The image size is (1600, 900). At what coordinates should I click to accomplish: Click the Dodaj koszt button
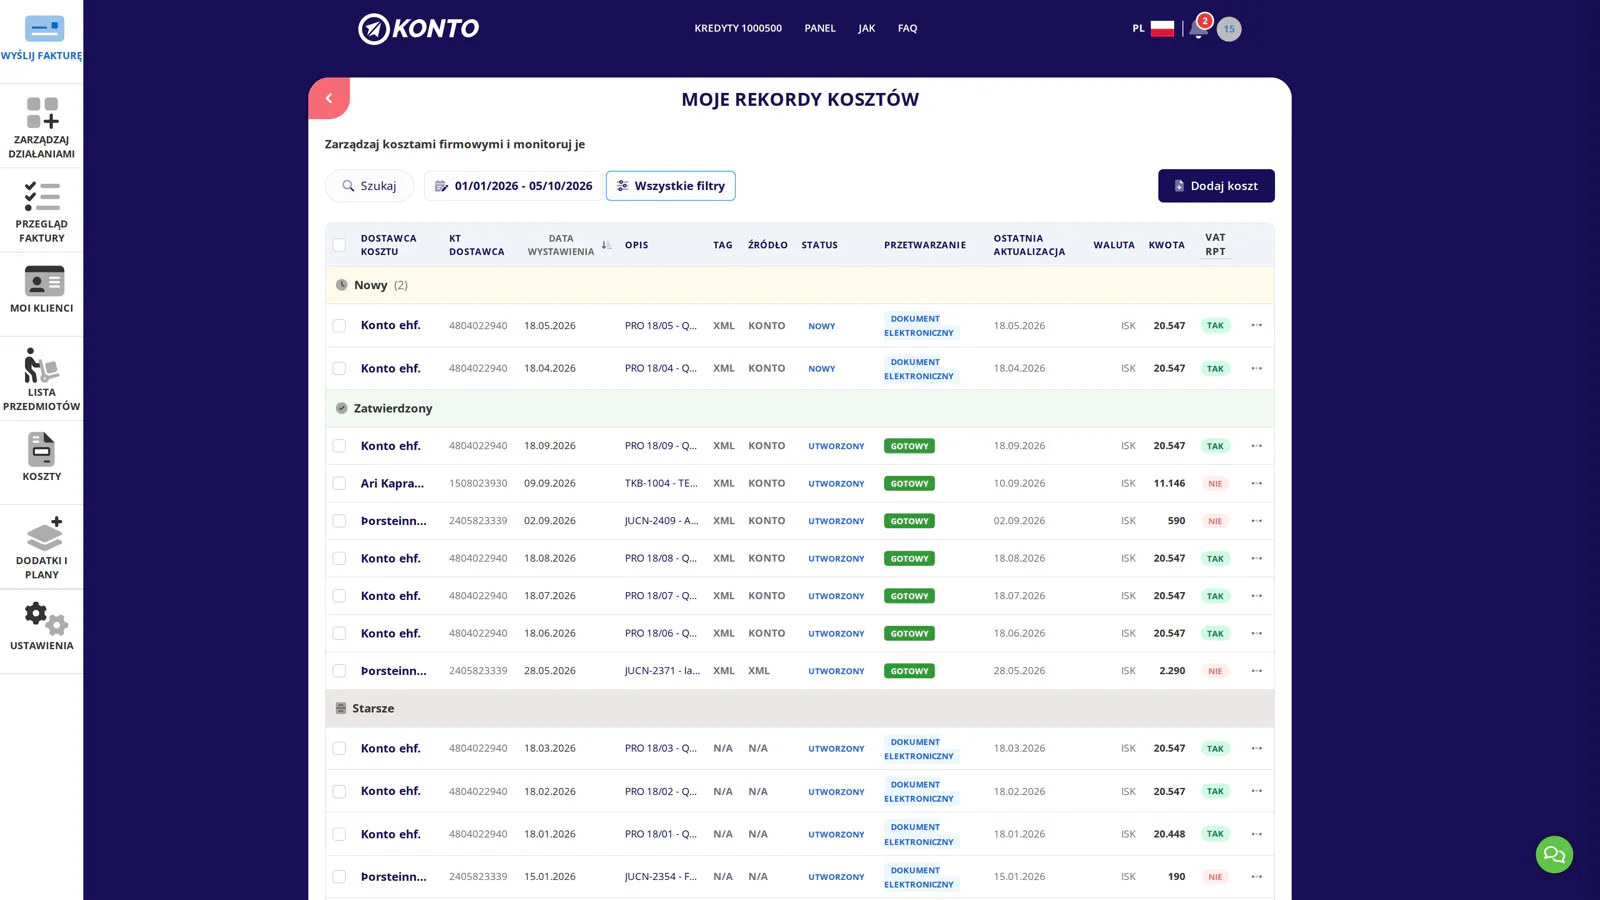1216,186
